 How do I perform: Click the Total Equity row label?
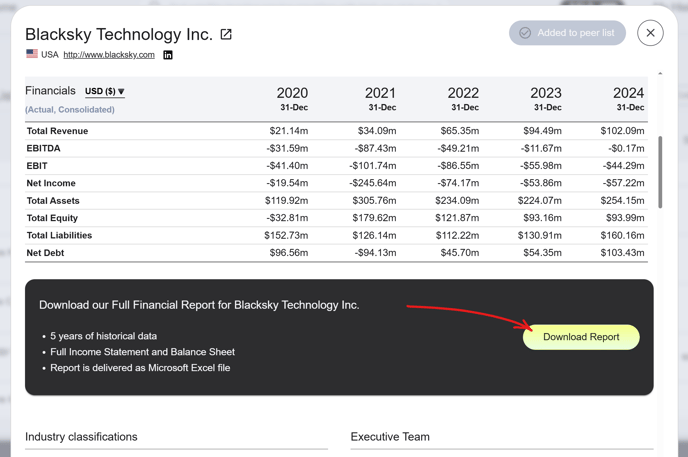coord(52,218)
